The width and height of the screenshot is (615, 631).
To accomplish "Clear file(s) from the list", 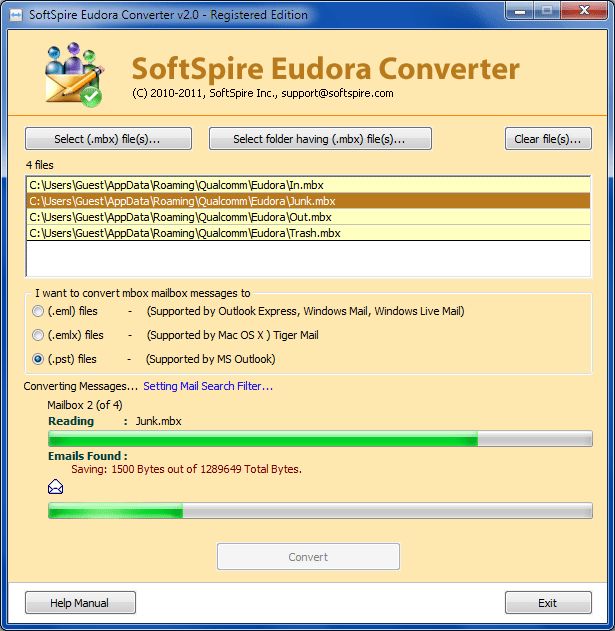I will [x=548, y=139].
